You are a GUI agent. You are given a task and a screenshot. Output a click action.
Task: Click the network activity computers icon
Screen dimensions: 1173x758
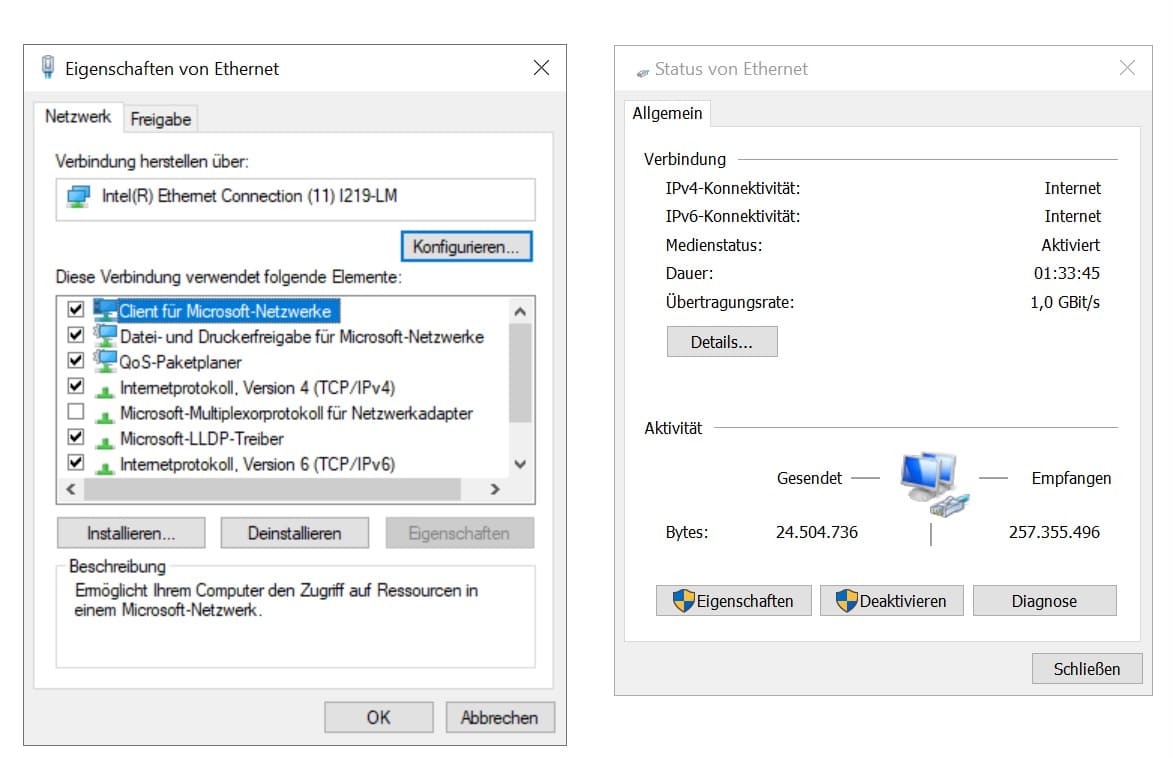pos(929,482)
